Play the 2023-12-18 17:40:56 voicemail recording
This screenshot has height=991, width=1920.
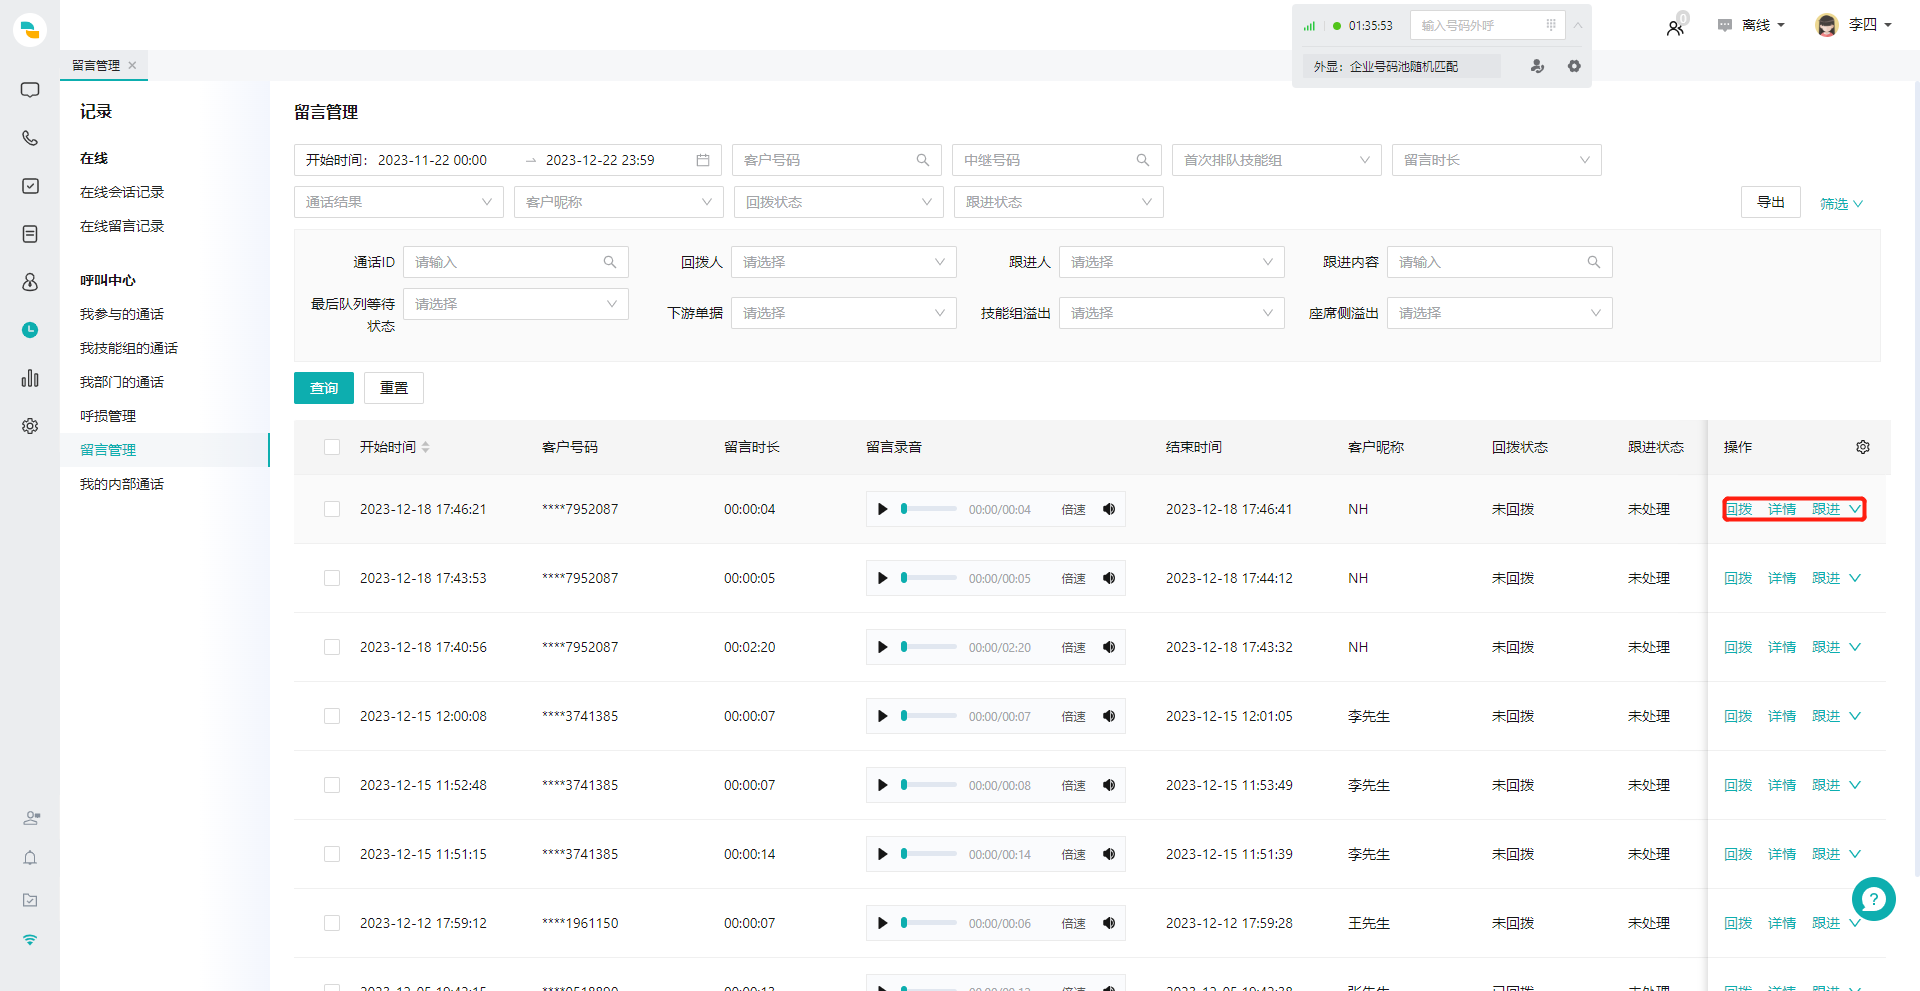[882, 647]
